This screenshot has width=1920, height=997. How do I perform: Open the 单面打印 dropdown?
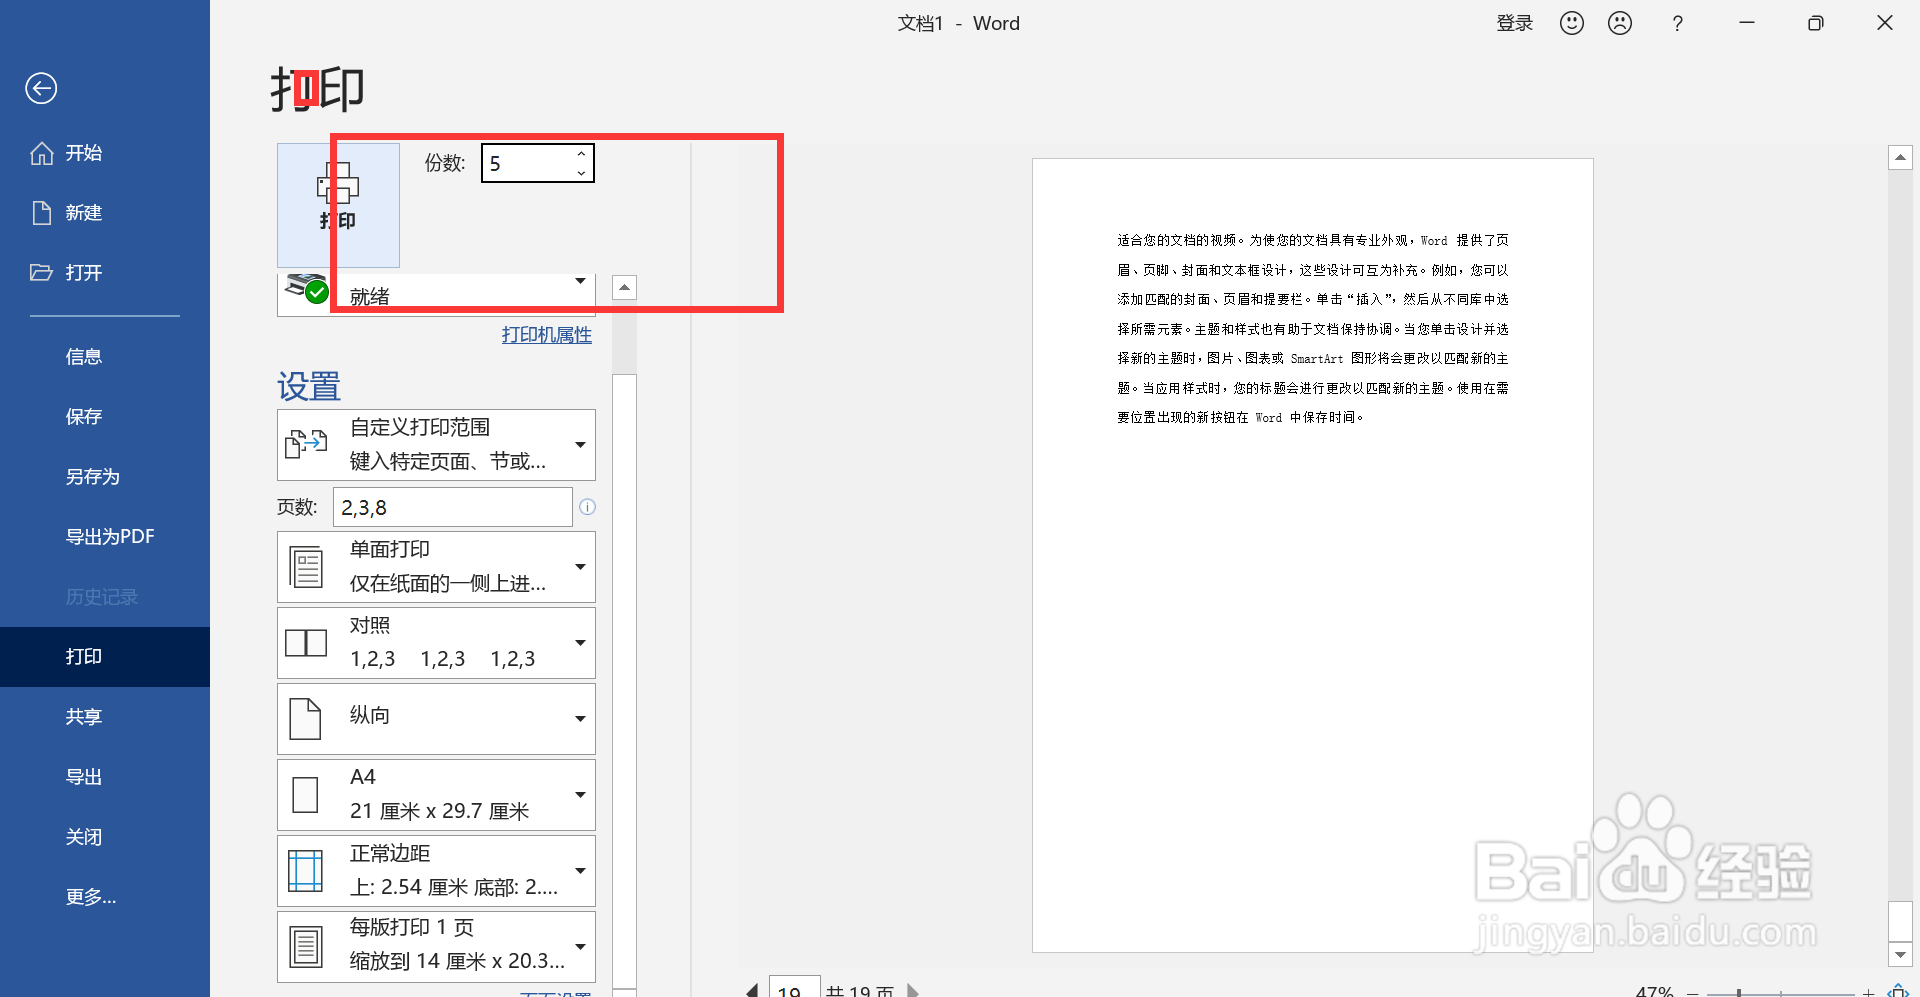pos(436,567)
